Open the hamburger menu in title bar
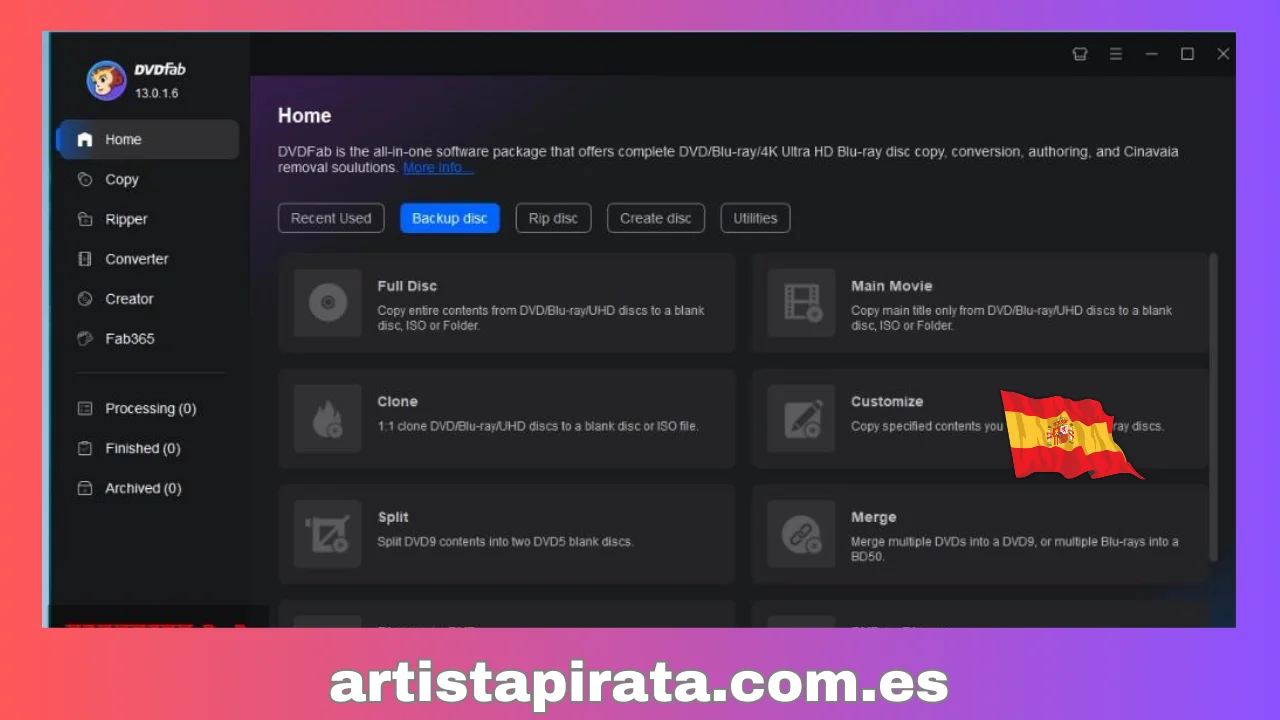 coord(1116,54)
